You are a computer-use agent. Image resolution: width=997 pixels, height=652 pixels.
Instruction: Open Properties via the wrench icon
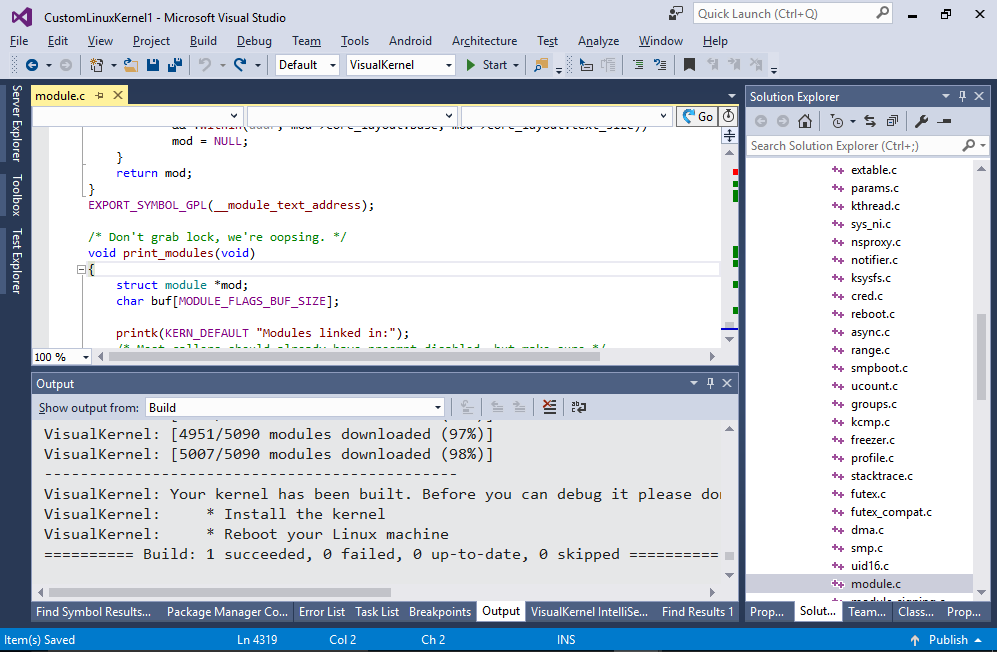point(921,121)
